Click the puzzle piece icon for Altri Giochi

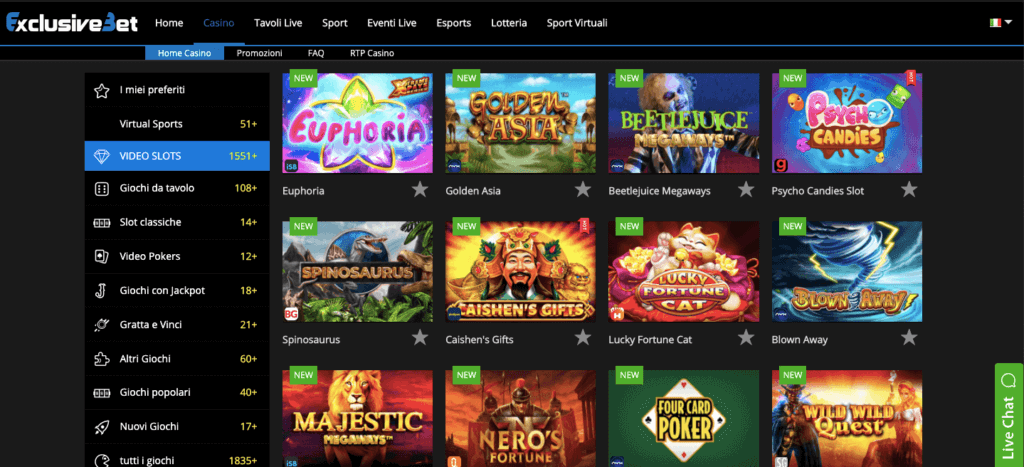coord(101,359)
